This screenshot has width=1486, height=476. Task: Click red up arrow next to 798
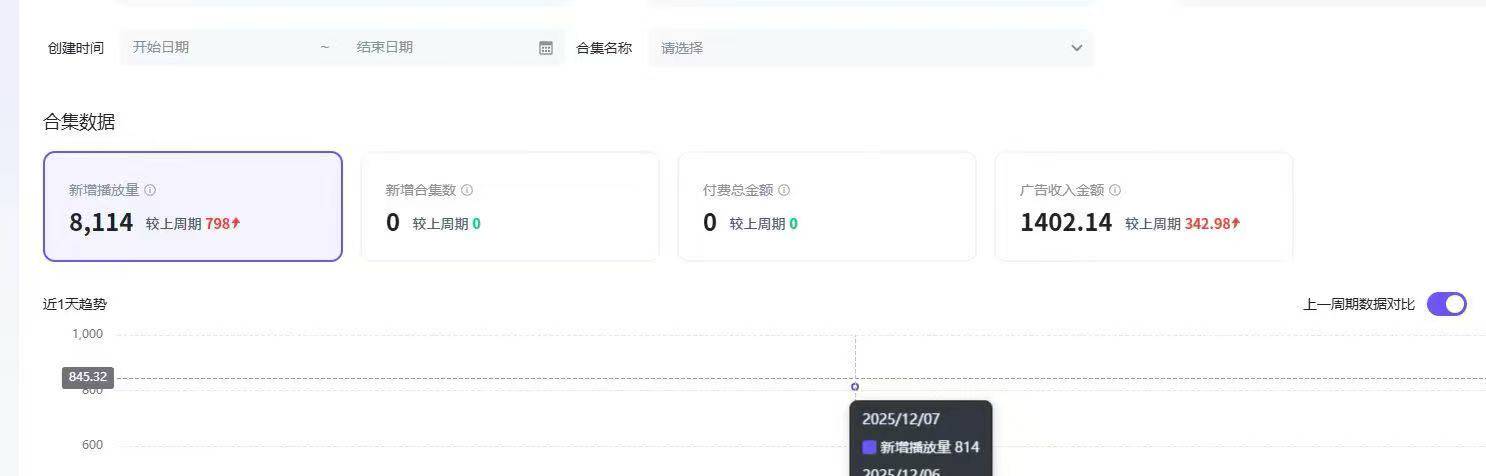236,224
